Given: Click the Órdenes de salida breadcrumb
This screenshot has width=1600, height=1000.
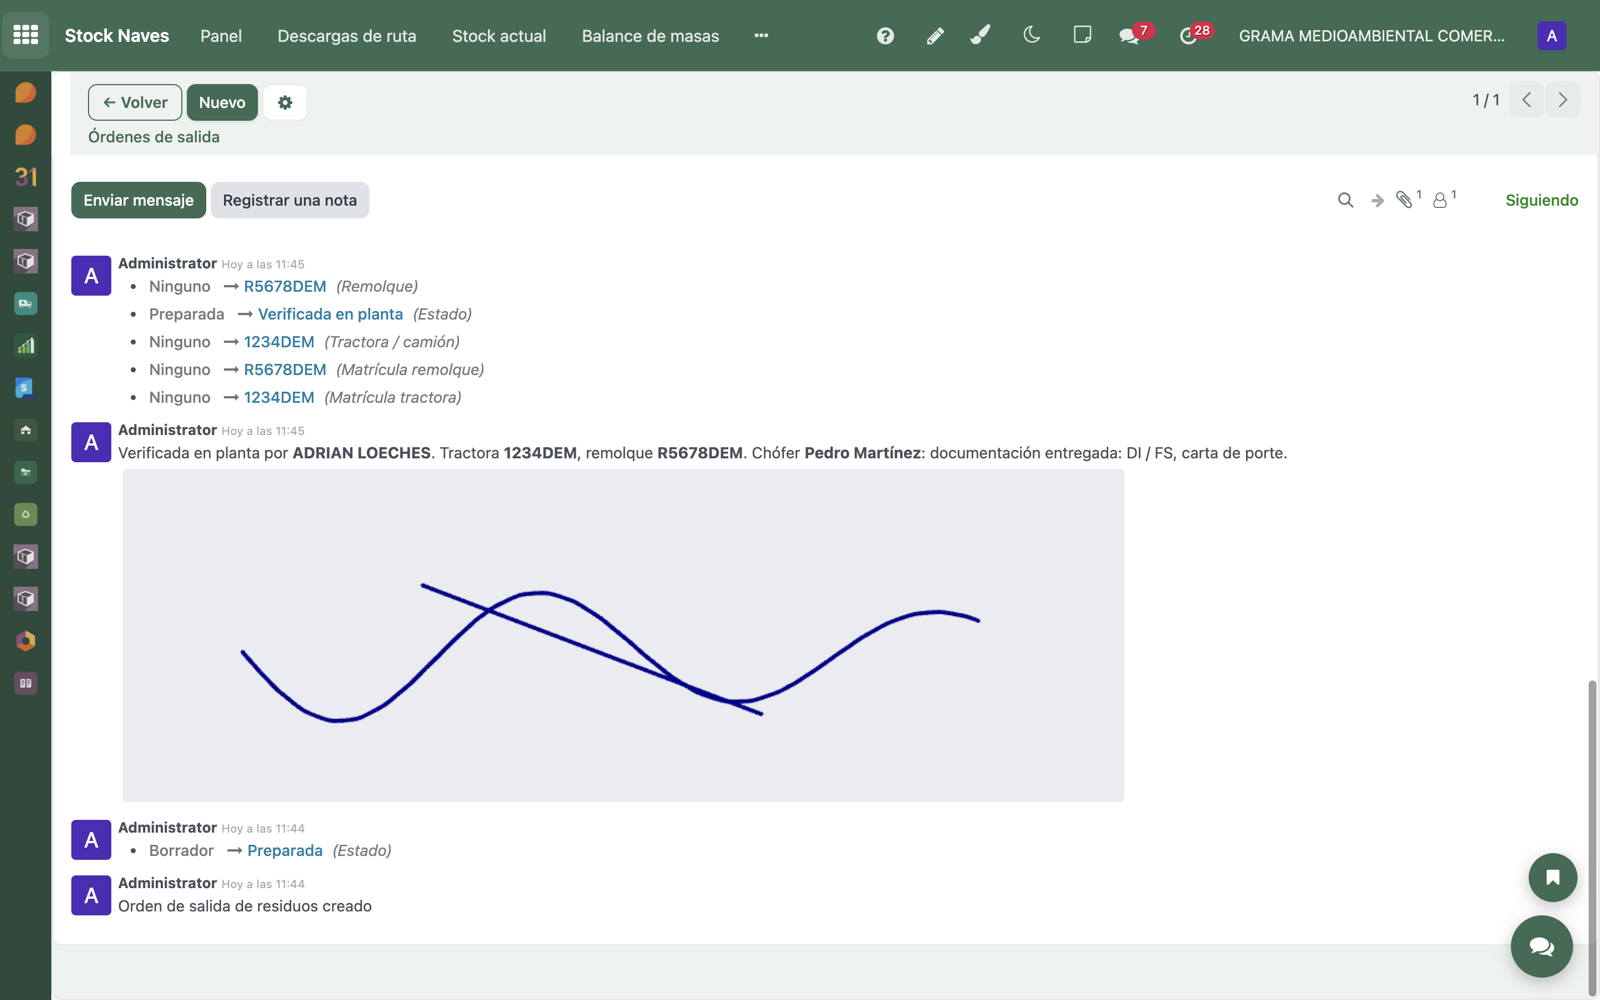Looking at the screenshot, I should (x=154, y=137).
